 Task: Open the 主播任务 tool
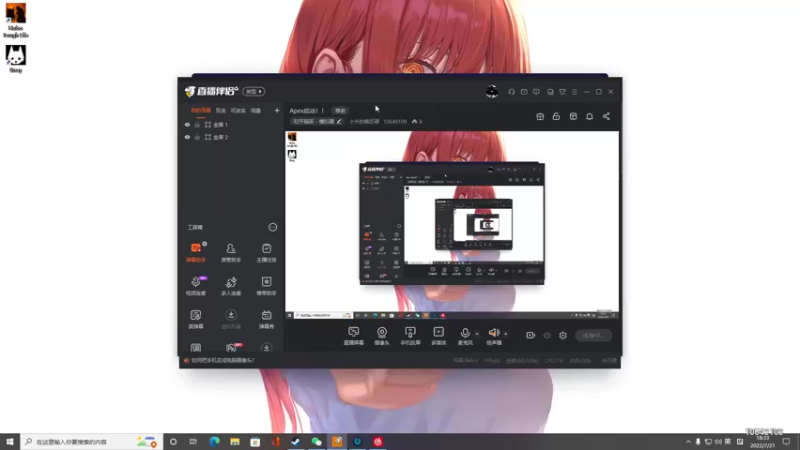(x=266, y=253)
